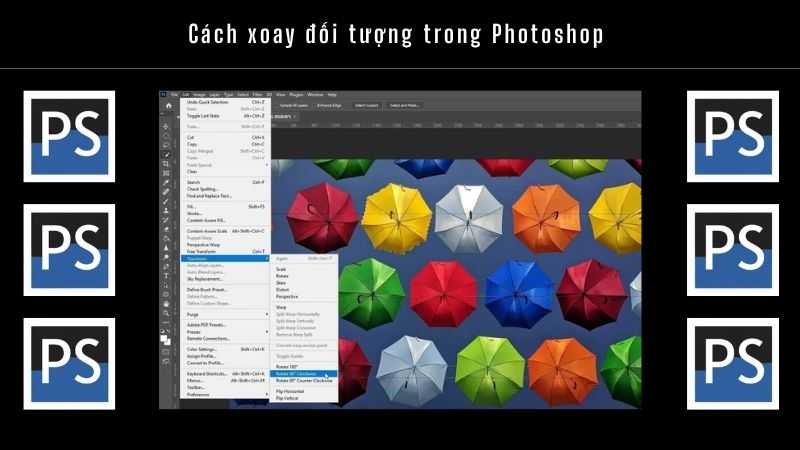Click the Home icon in Photoshop
This screenshot has height=450, width=800.
tap(168, 106)
